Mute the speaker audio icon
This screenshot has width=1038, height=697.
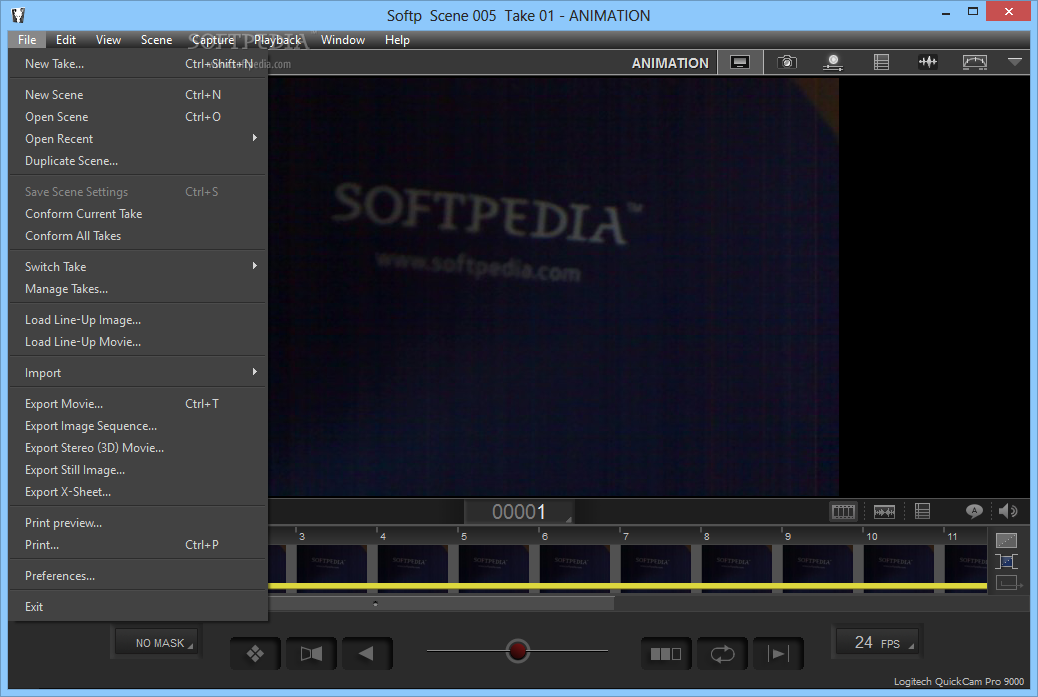[1008, 510]
